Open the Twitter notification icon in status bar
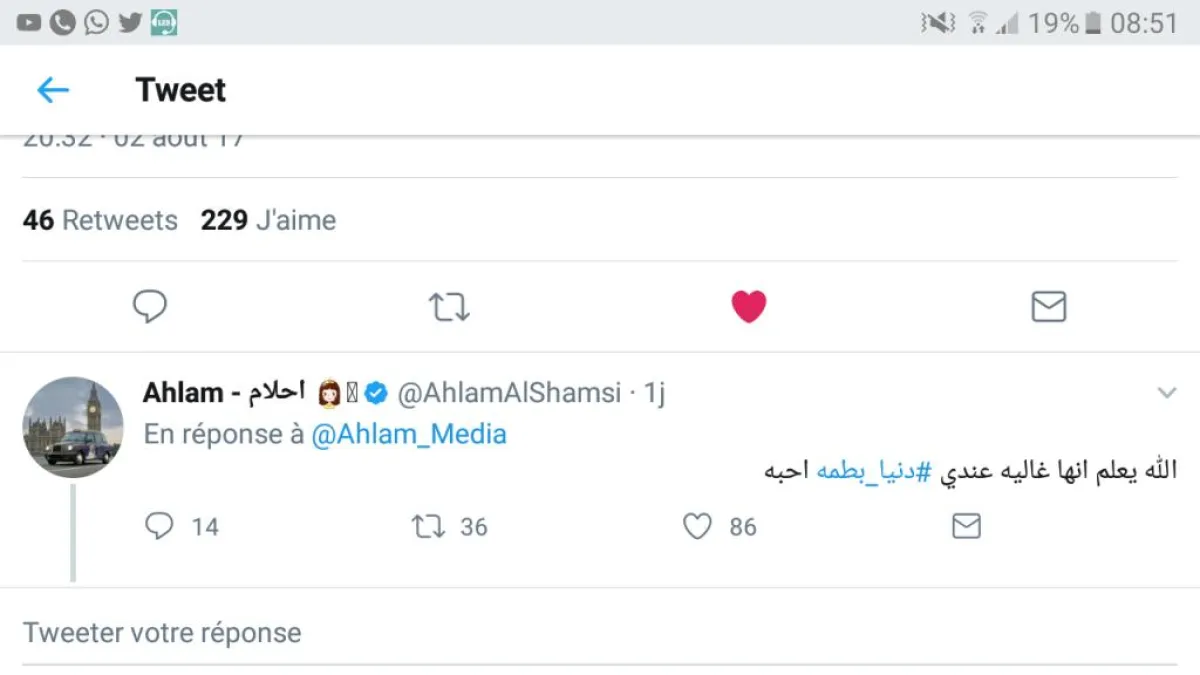Image resolution: width=1200 pixels, height=675 pixels. (130, 23)
